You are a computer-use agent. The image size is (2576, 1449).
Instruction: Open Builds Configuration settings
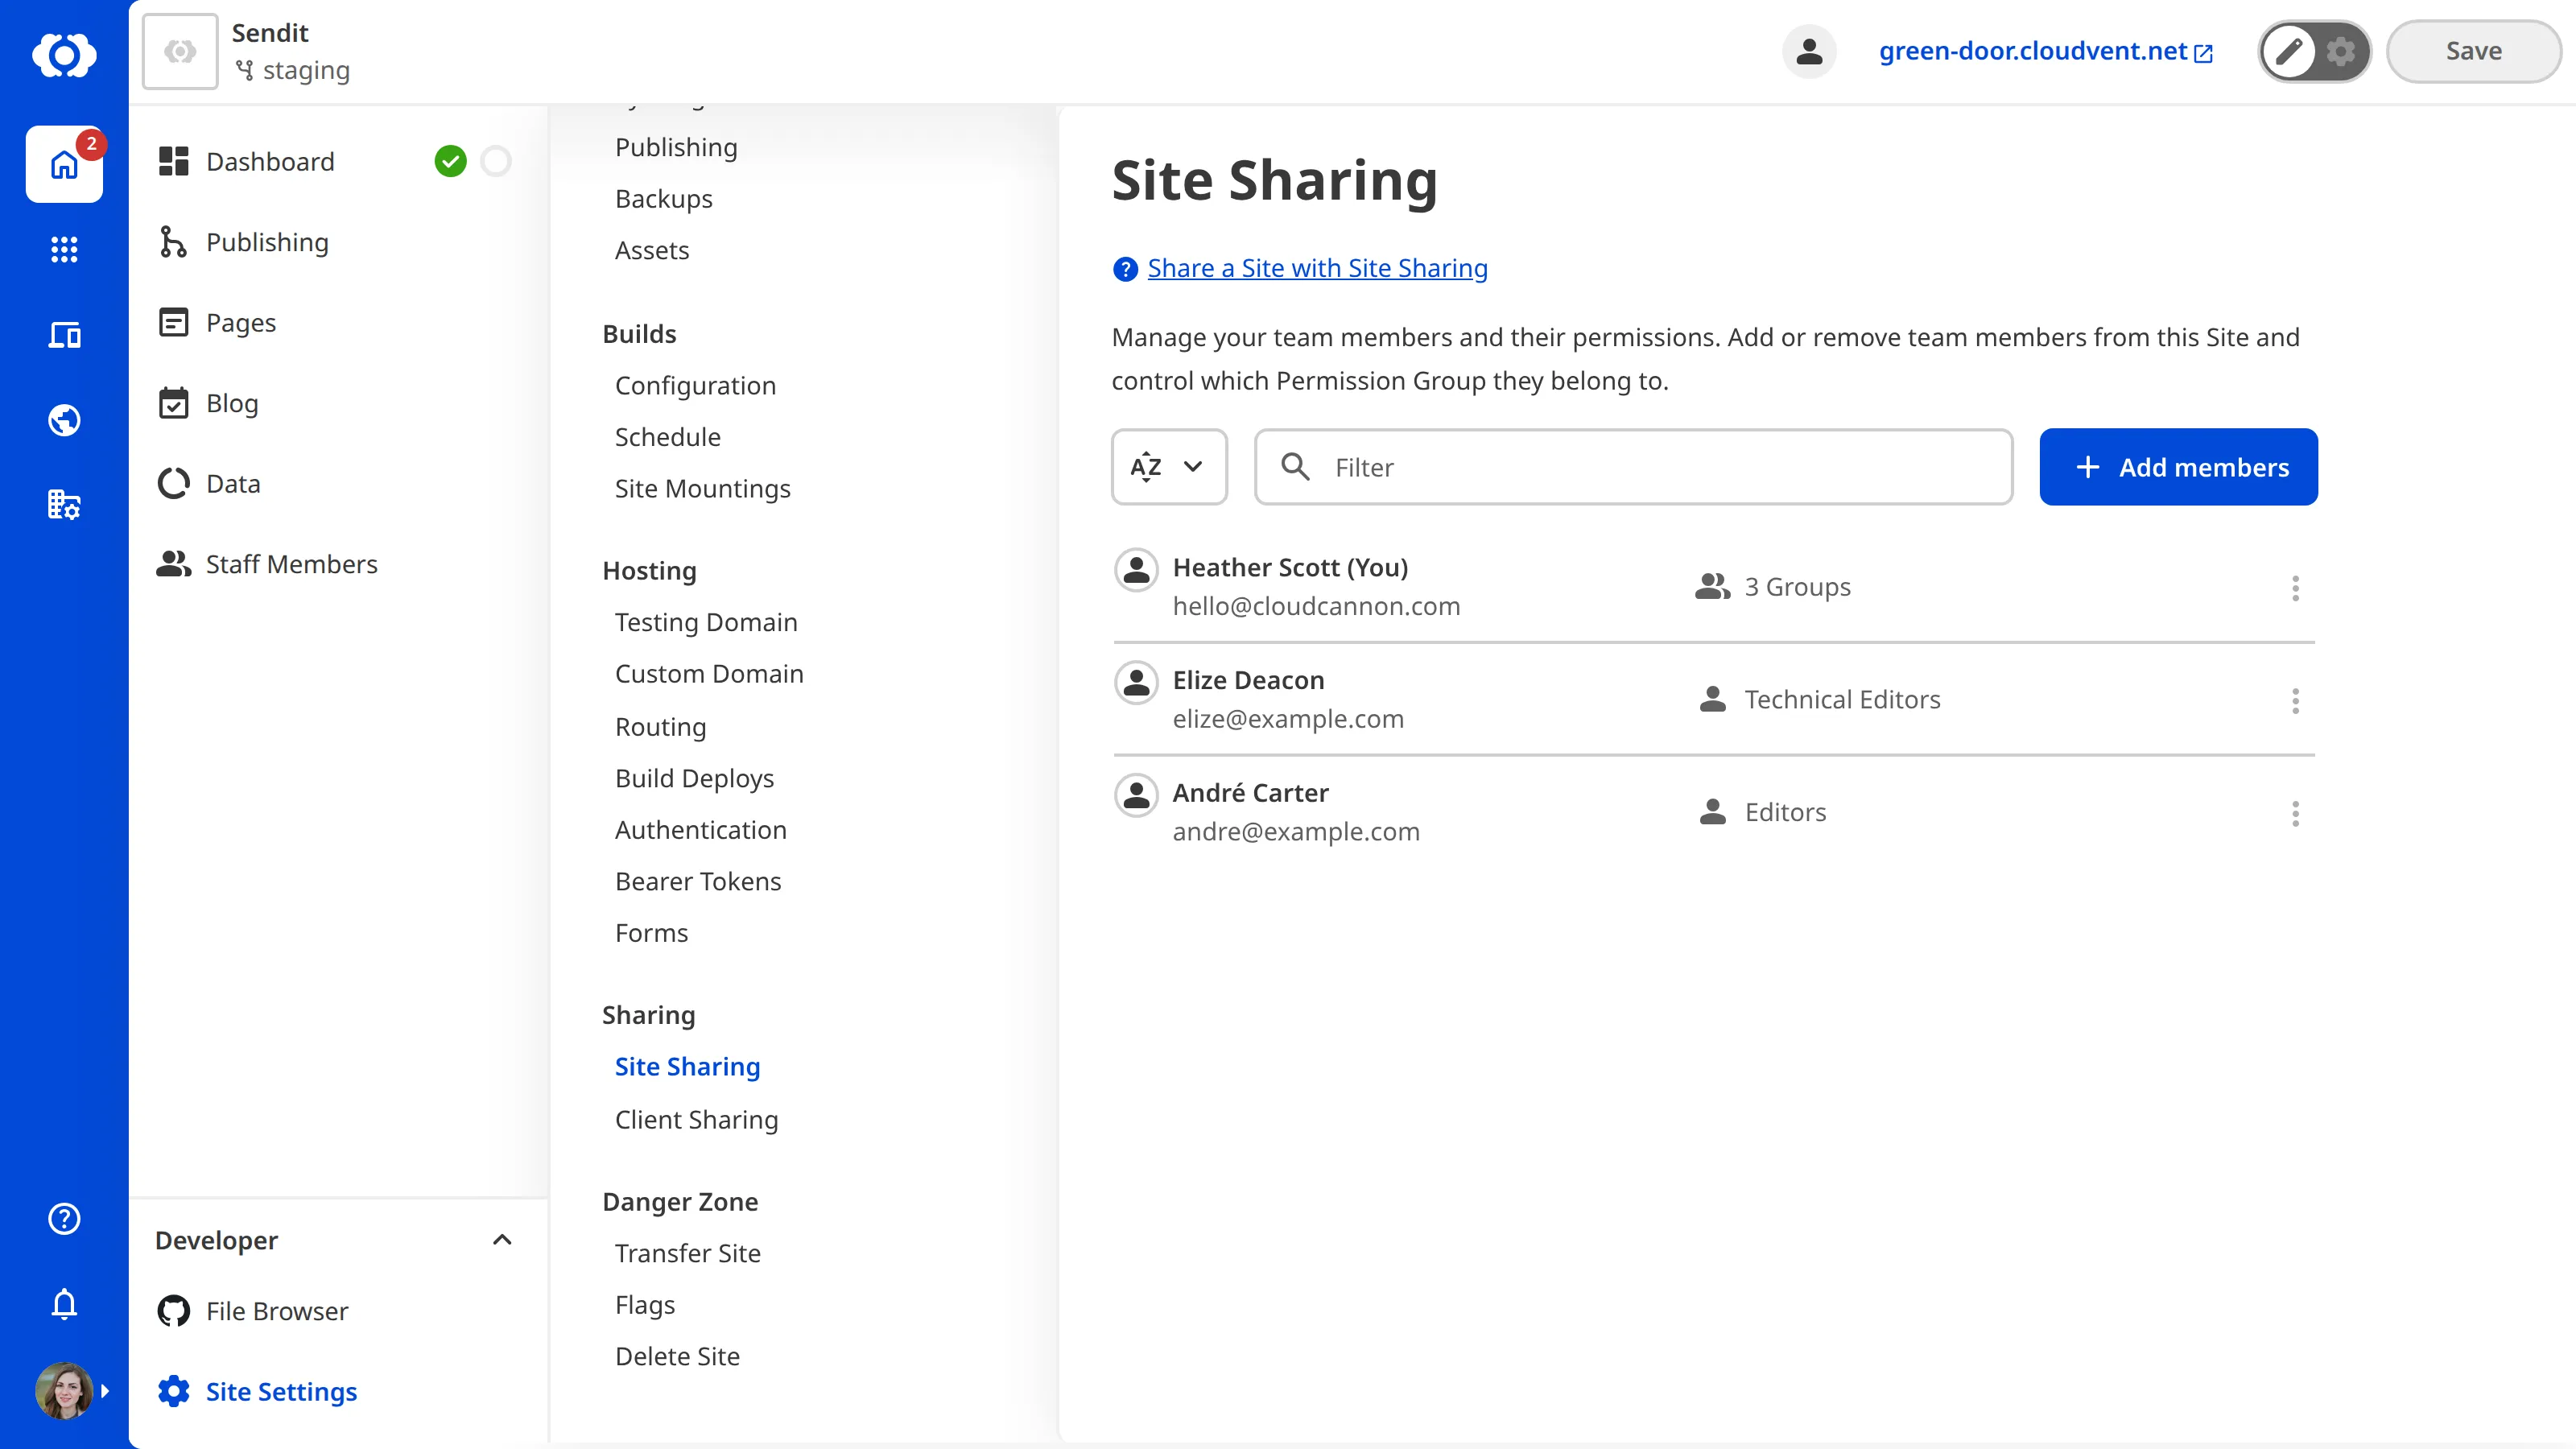[x=695, y=386]
